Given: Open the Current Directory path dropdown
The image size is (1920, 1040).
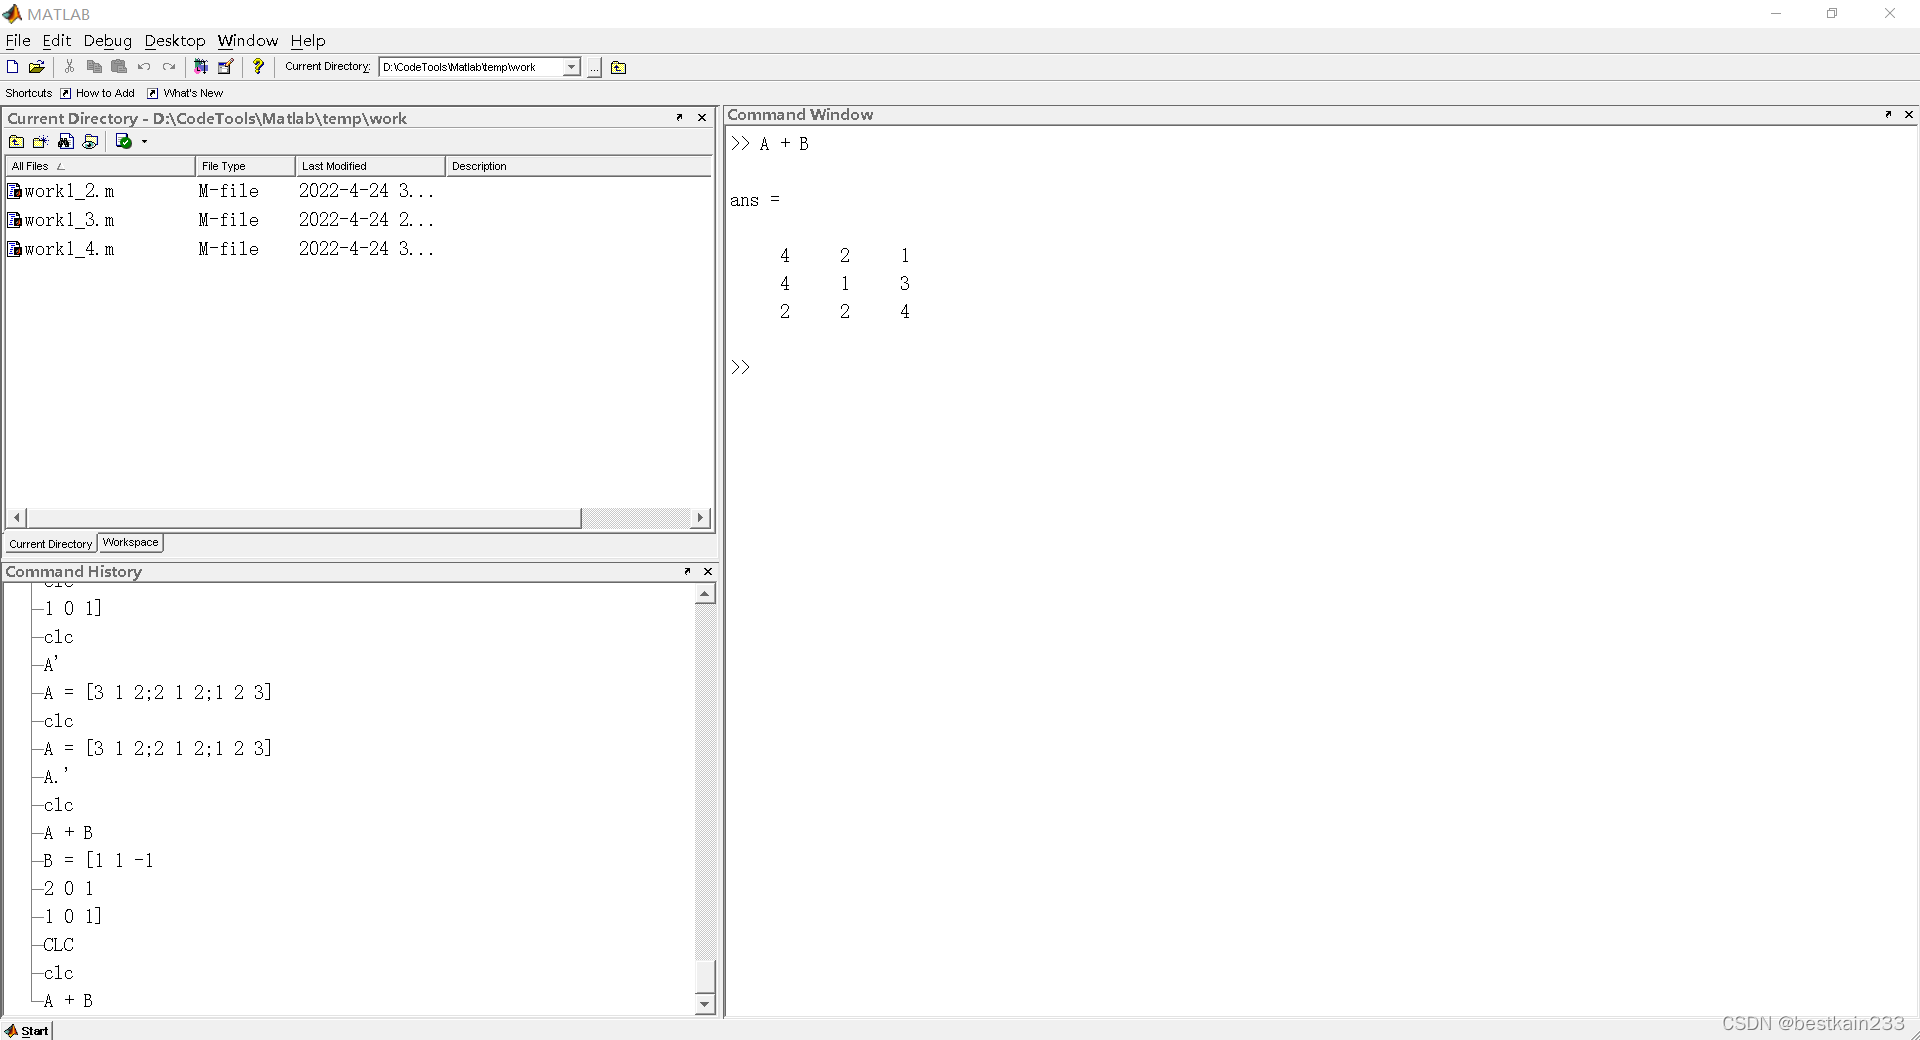Looking at the screenshot, I should [x=571, y=67].
